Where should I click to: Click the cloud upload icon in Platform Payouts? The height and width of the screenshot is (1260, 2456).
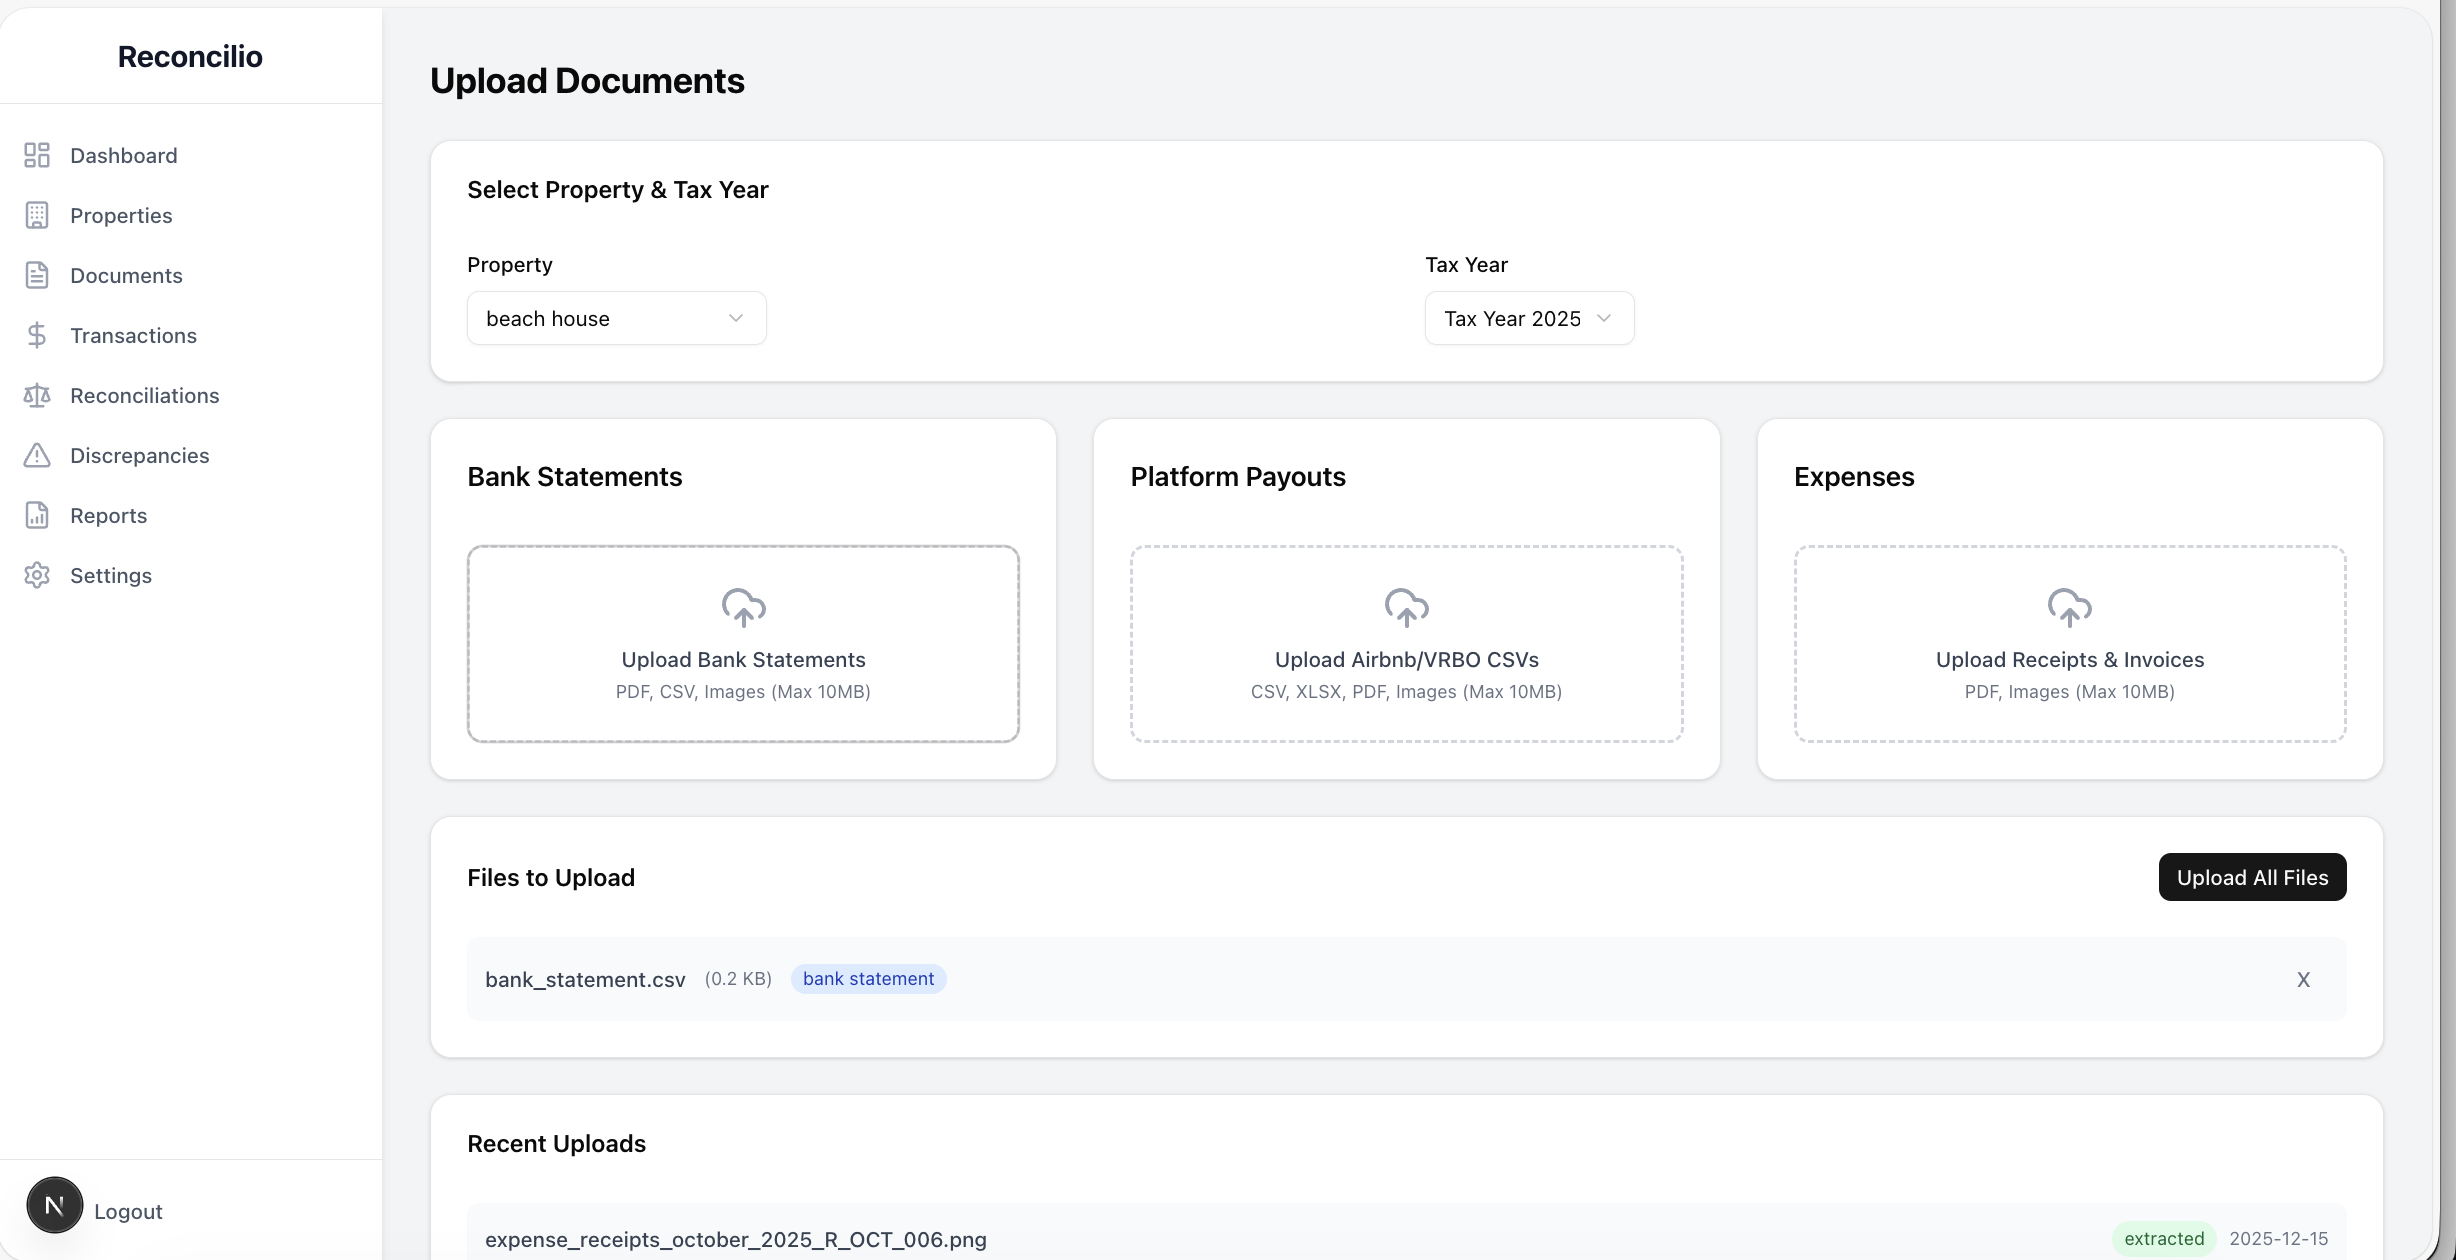tap(1406, 608)
